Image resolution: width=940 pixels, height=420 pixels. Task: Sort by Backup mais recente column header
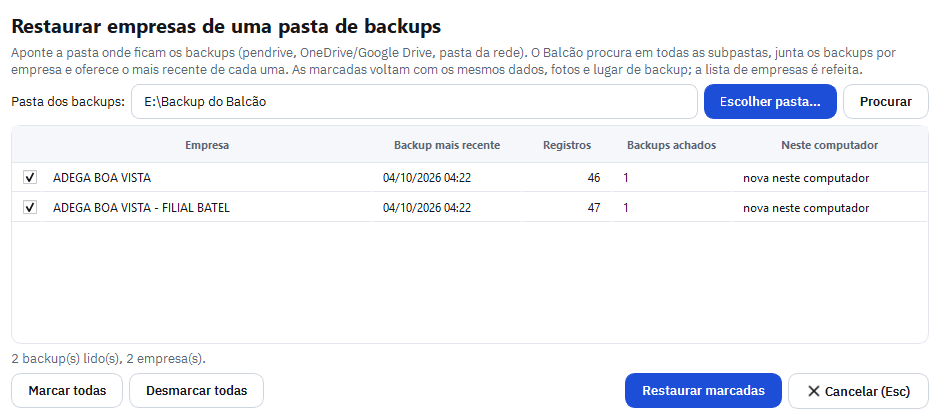447,145
